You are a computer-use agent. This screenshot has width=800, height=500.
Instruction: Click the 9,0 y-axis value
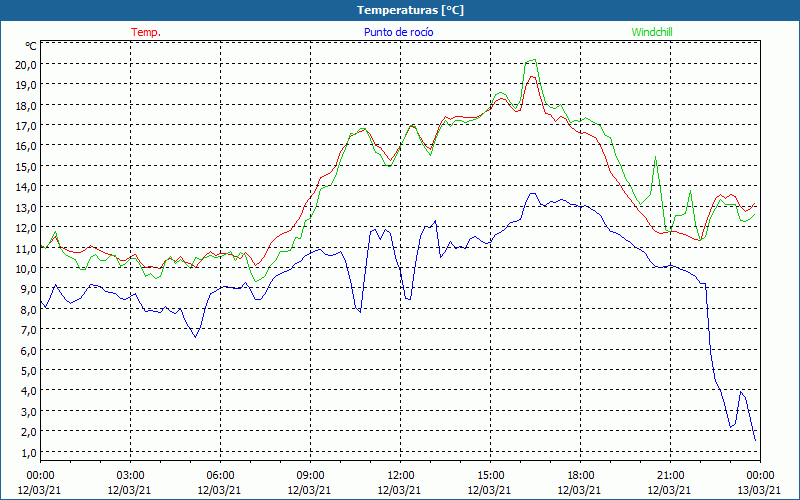click(x=28, y=289)
